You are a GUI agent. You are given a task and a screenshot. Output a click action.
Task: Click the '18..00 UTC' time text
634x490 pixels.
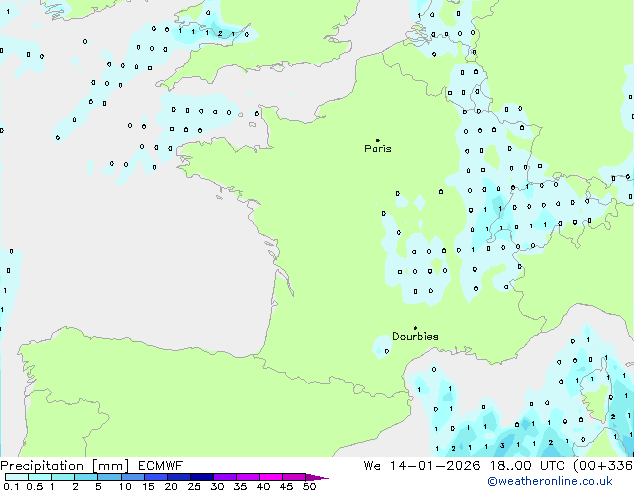tap(527, 466)
